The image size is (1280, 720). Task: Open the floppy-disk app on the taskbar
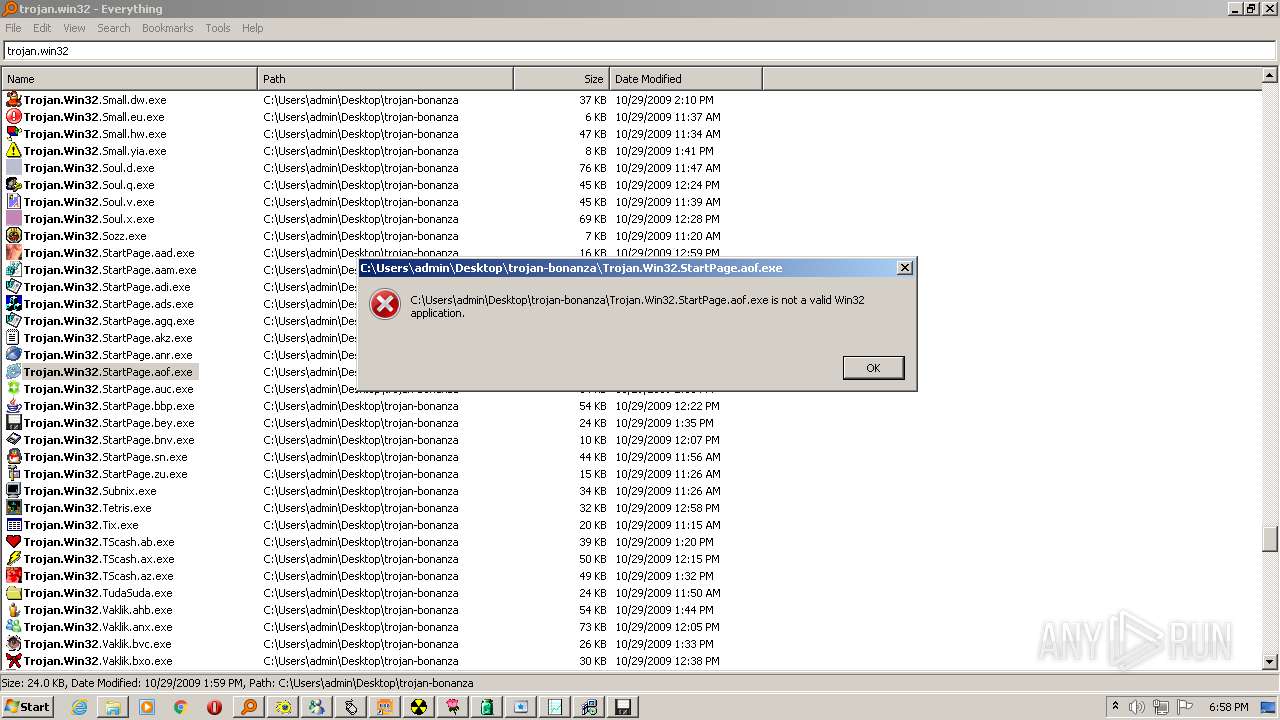pos(622,707)
